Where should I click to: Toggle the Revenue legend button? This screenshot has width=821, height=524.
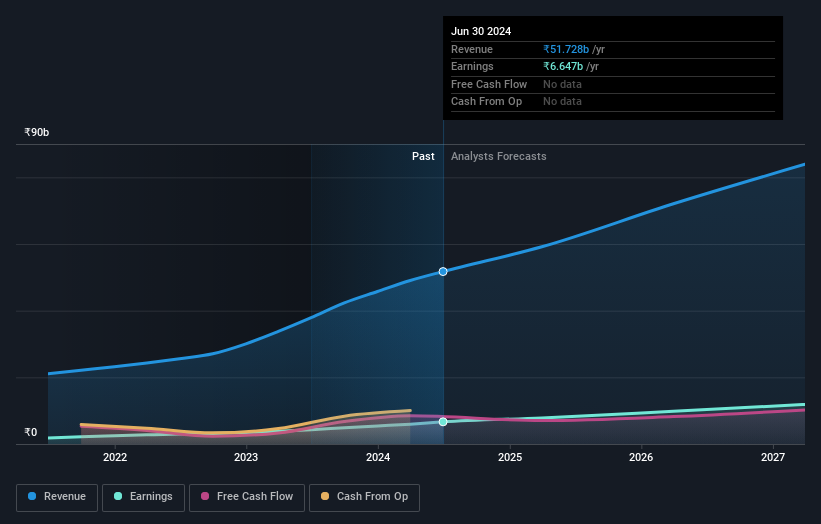(x=57, y=497)
